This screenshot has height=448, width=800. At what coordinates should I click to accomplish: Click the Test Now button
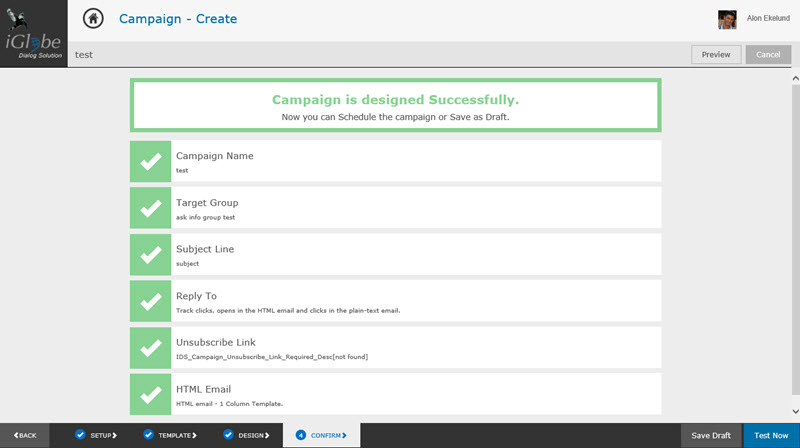tap(771, 436)
